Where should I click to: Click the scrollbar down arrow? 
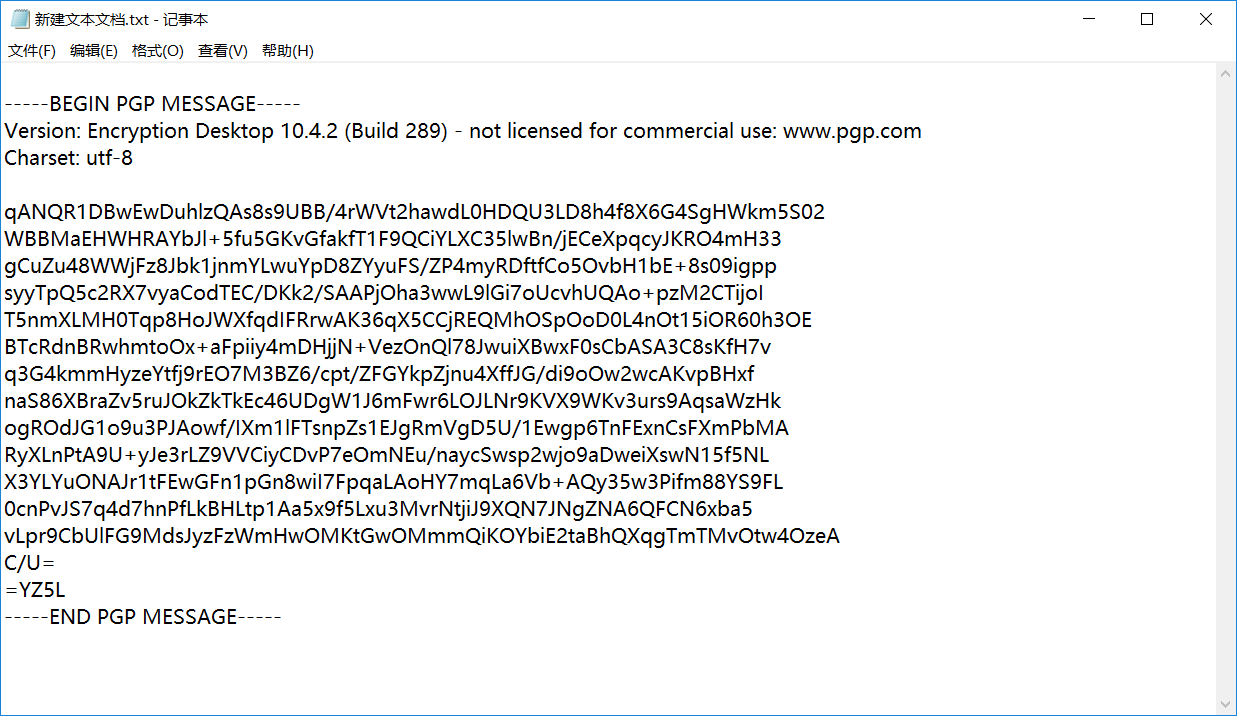1225,703
